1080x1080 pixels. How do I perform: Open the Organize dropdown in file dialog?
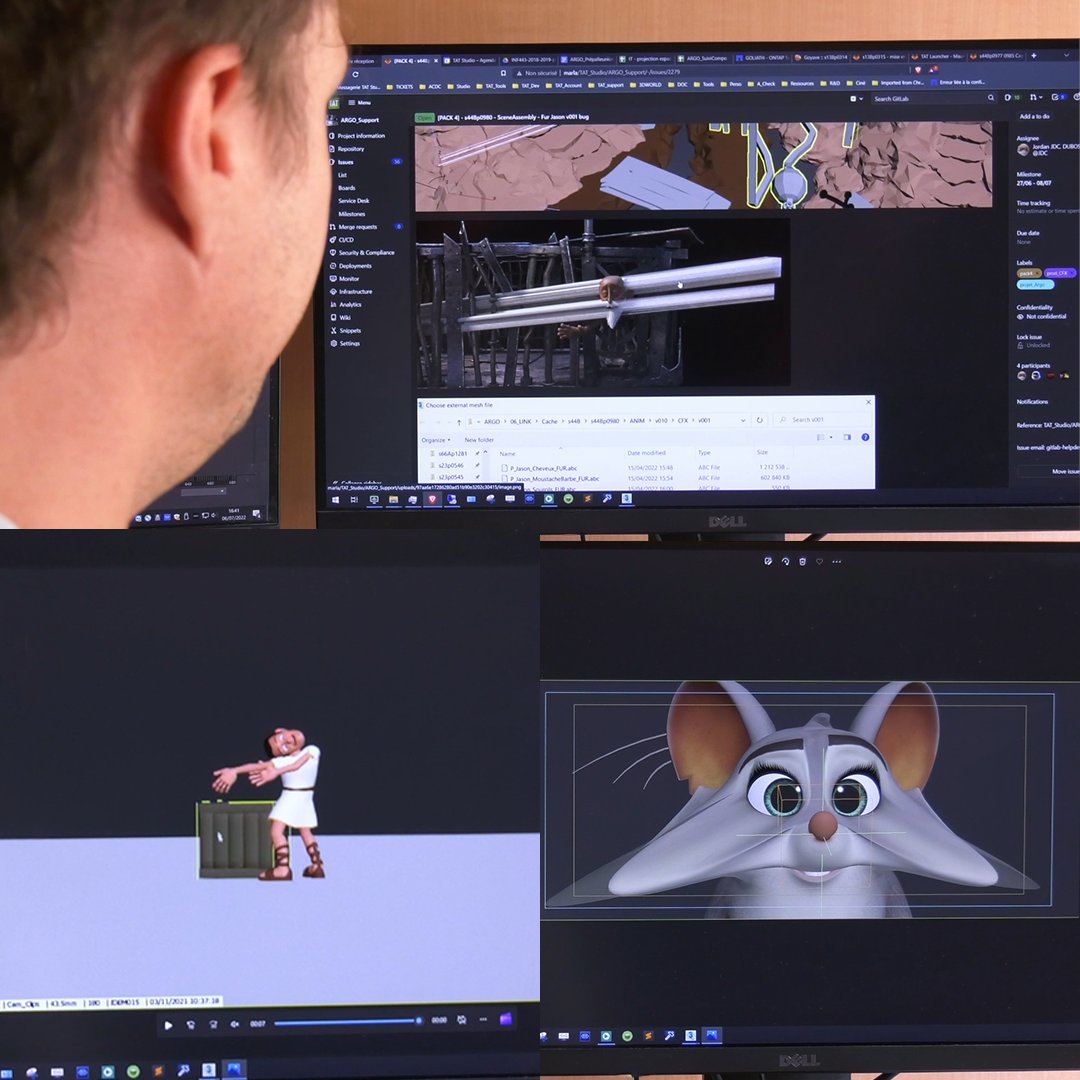pos(436,439)
